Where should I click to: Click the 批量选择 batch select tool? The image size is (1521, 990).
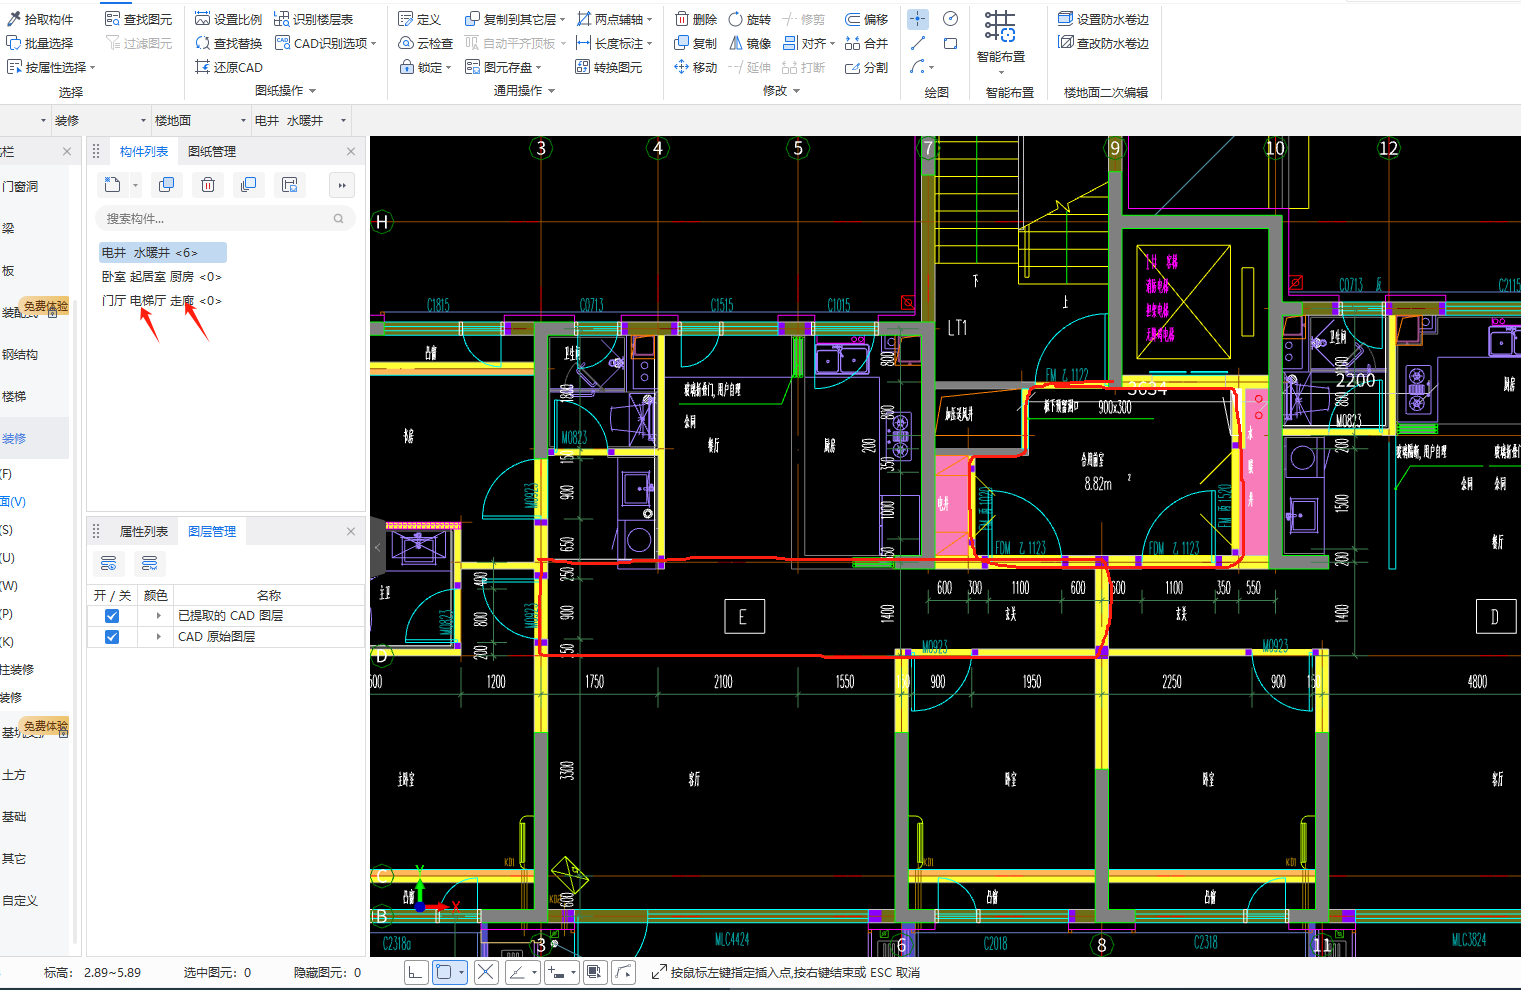pos(40,43)
